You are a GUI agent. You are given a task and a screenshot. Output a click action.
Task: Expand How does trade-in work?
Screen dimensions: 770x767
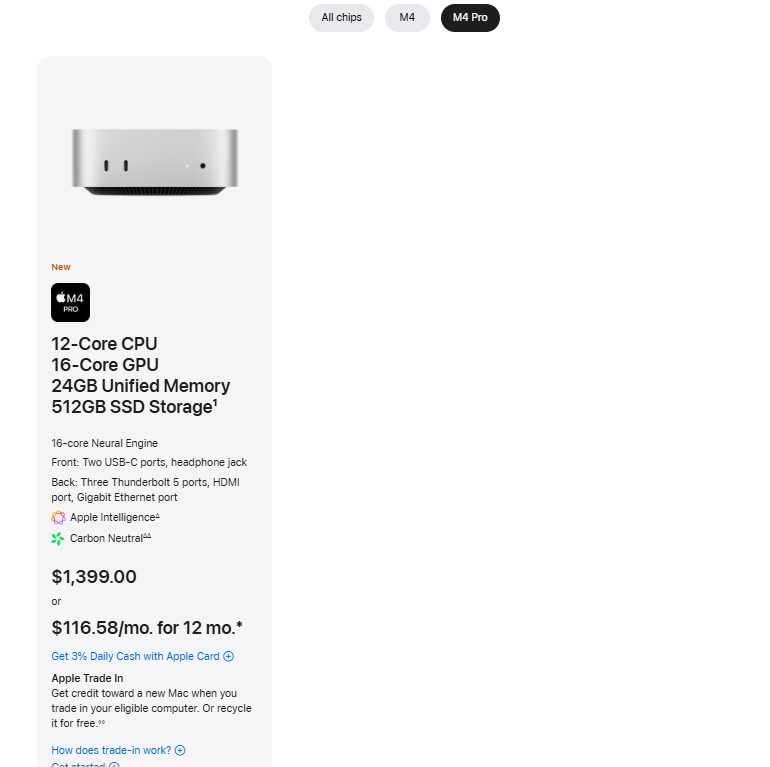pos(111,750)
